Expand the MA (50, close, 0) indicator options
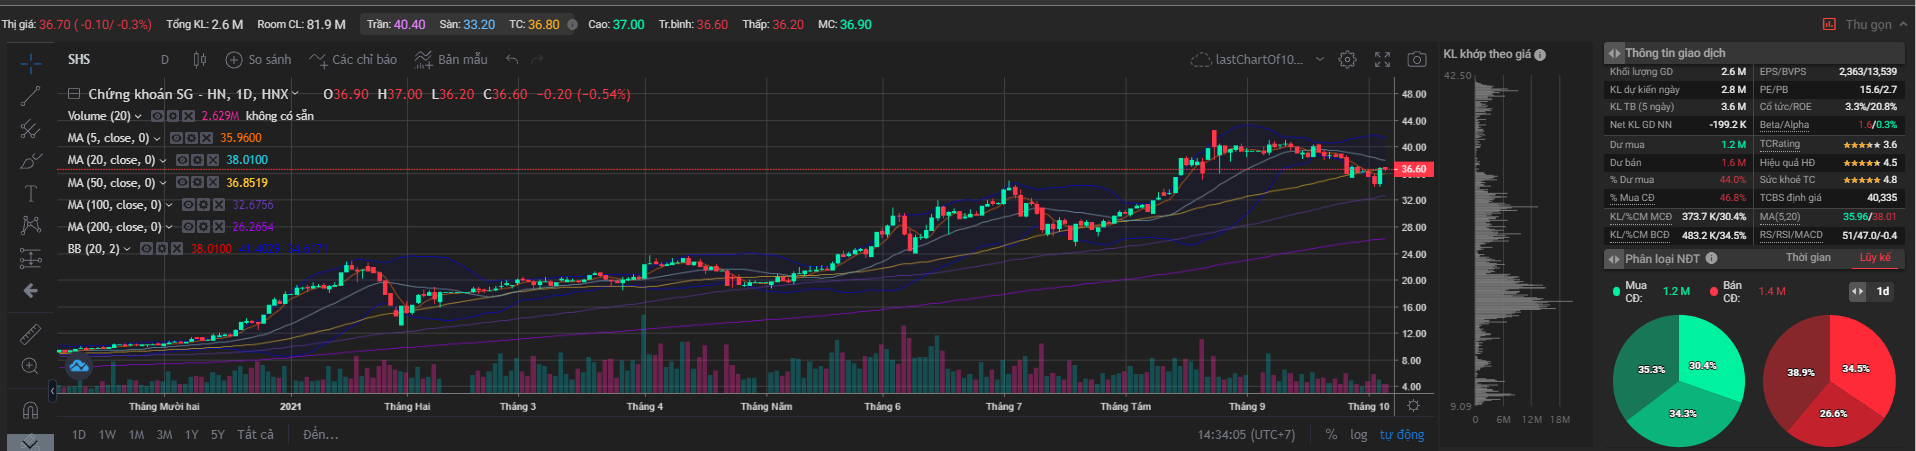This screenshot has height=451, width=1916. tap(163, 183)
